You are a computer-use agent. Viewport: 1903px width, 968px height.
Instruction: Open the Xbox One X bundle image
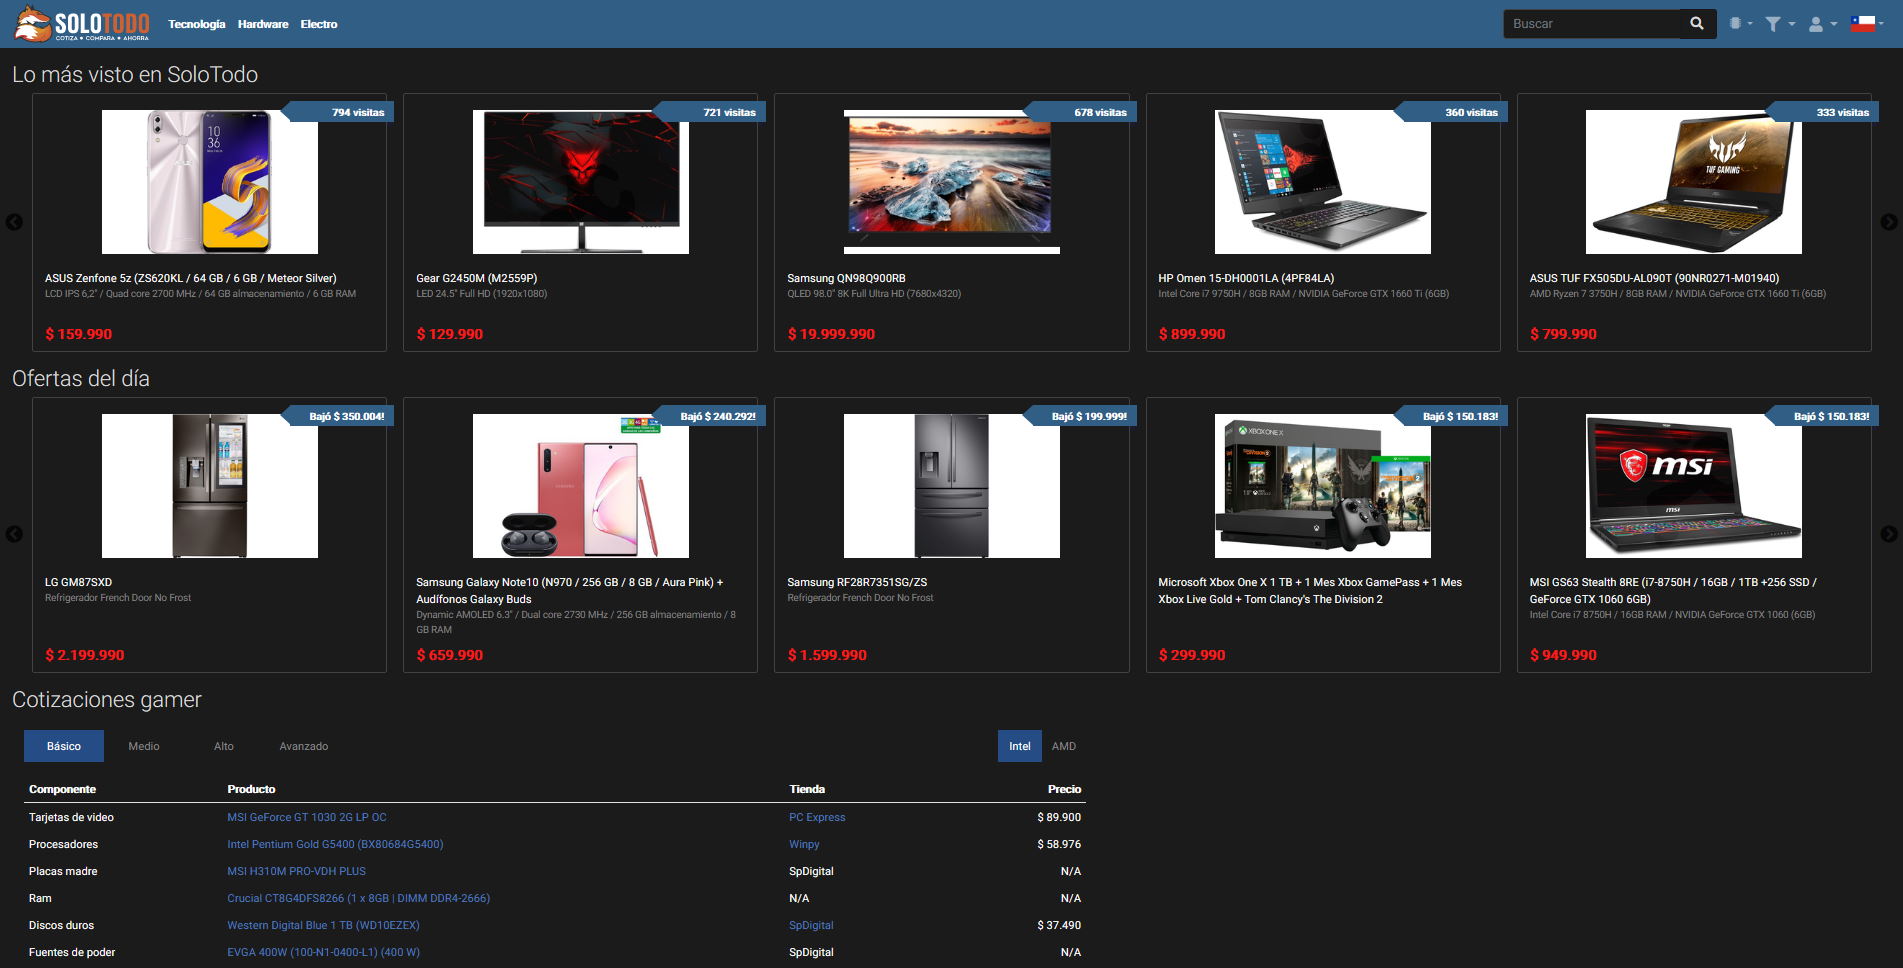[1323, 486]
